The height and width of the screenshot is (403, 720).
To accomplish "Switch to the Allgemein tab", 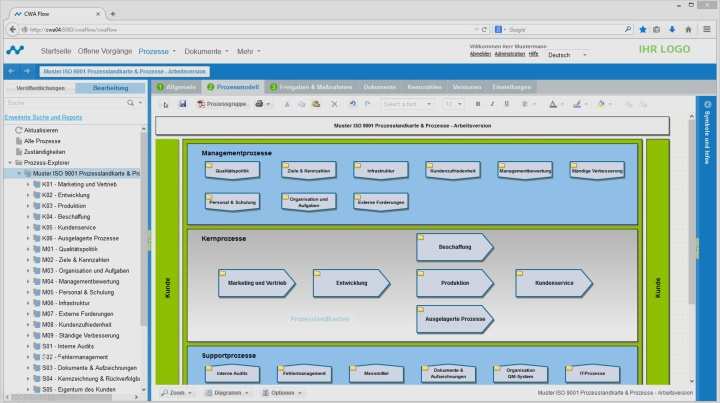I will tap(176, 87).
